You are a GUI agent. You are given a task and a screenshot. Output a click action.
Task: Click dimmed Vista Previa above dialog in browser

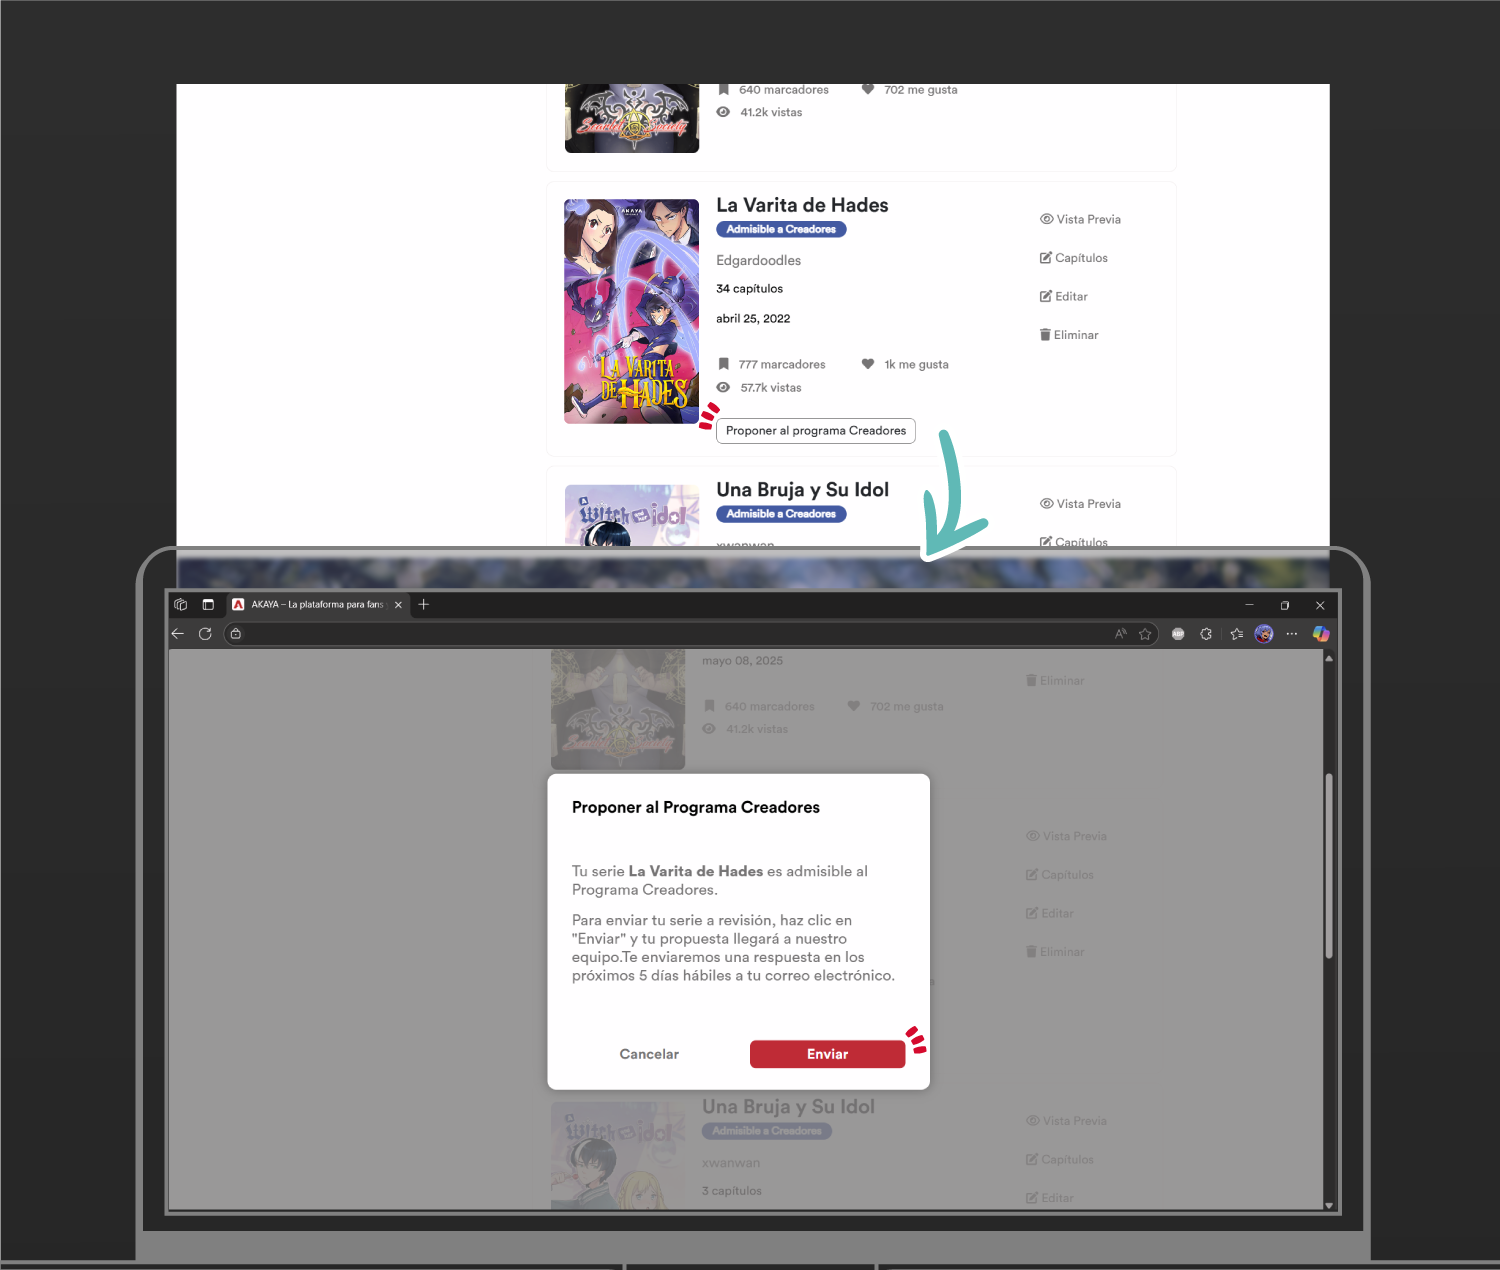tap(1066, 836)
